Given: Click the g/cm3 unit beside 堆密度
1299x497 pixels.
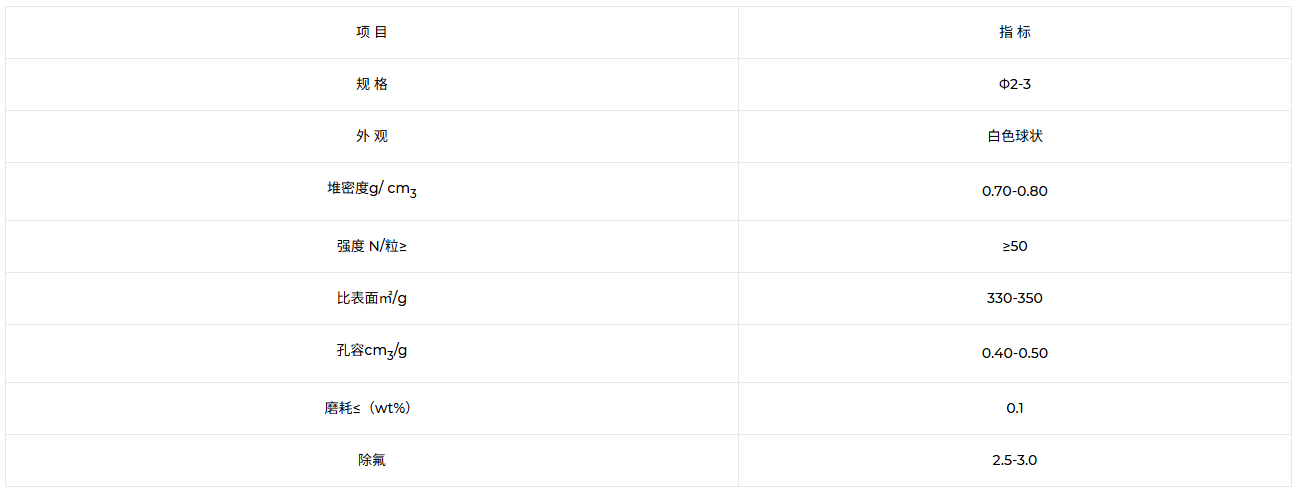Looking at the screenshot, I should (393, 190).
